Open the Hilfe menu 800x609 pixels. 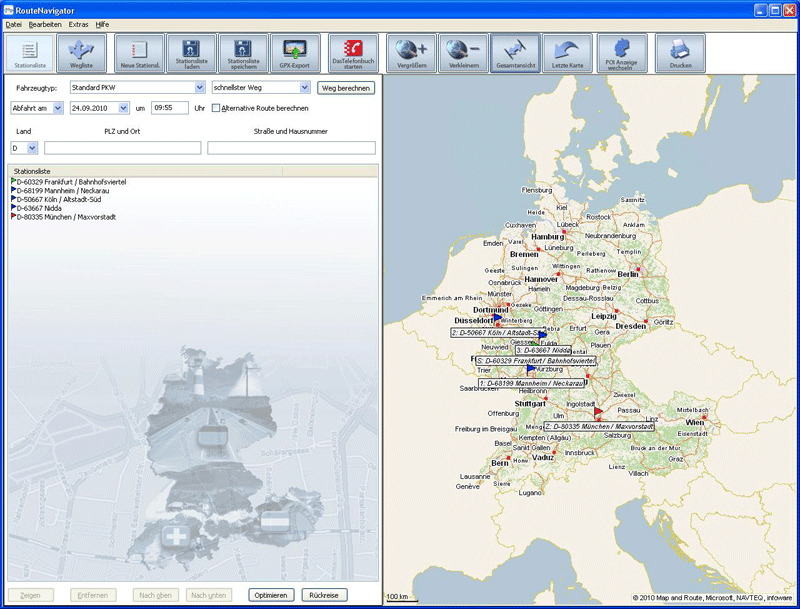point(102,24)
